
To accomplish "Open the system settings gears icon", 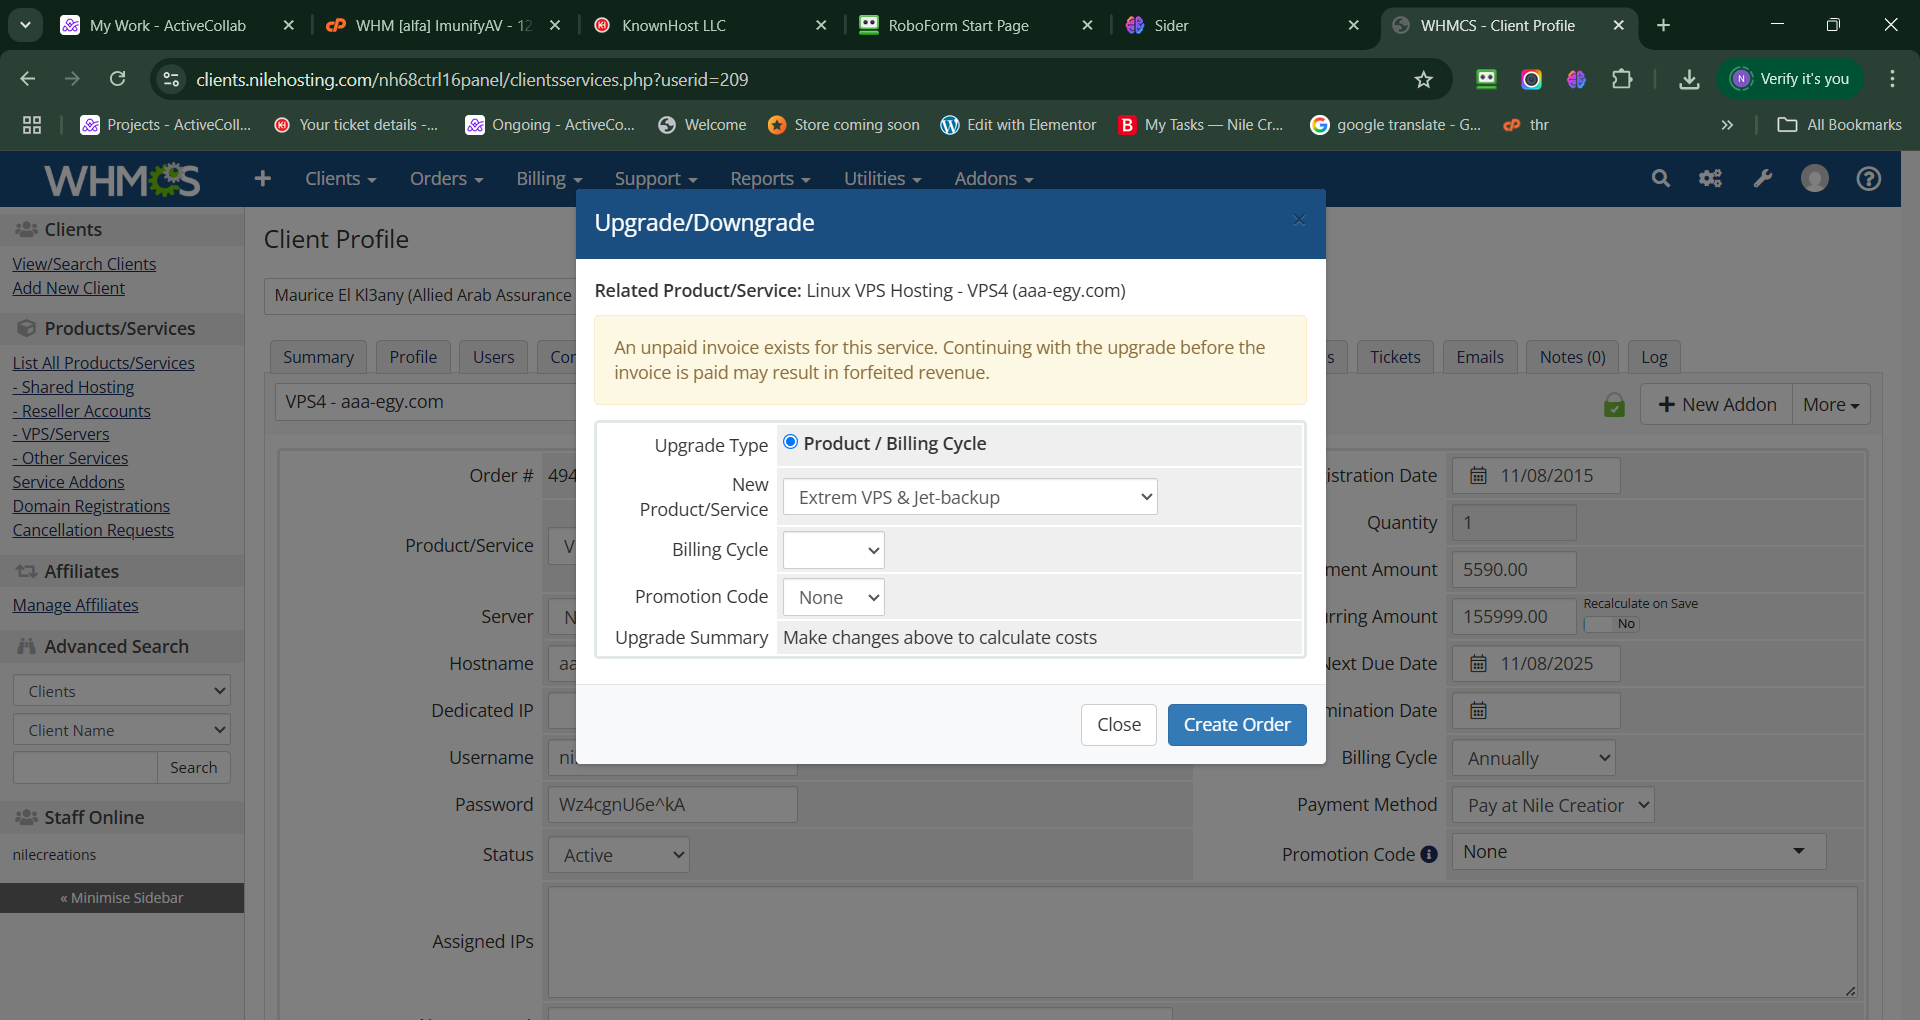I will pos(1711,178).
